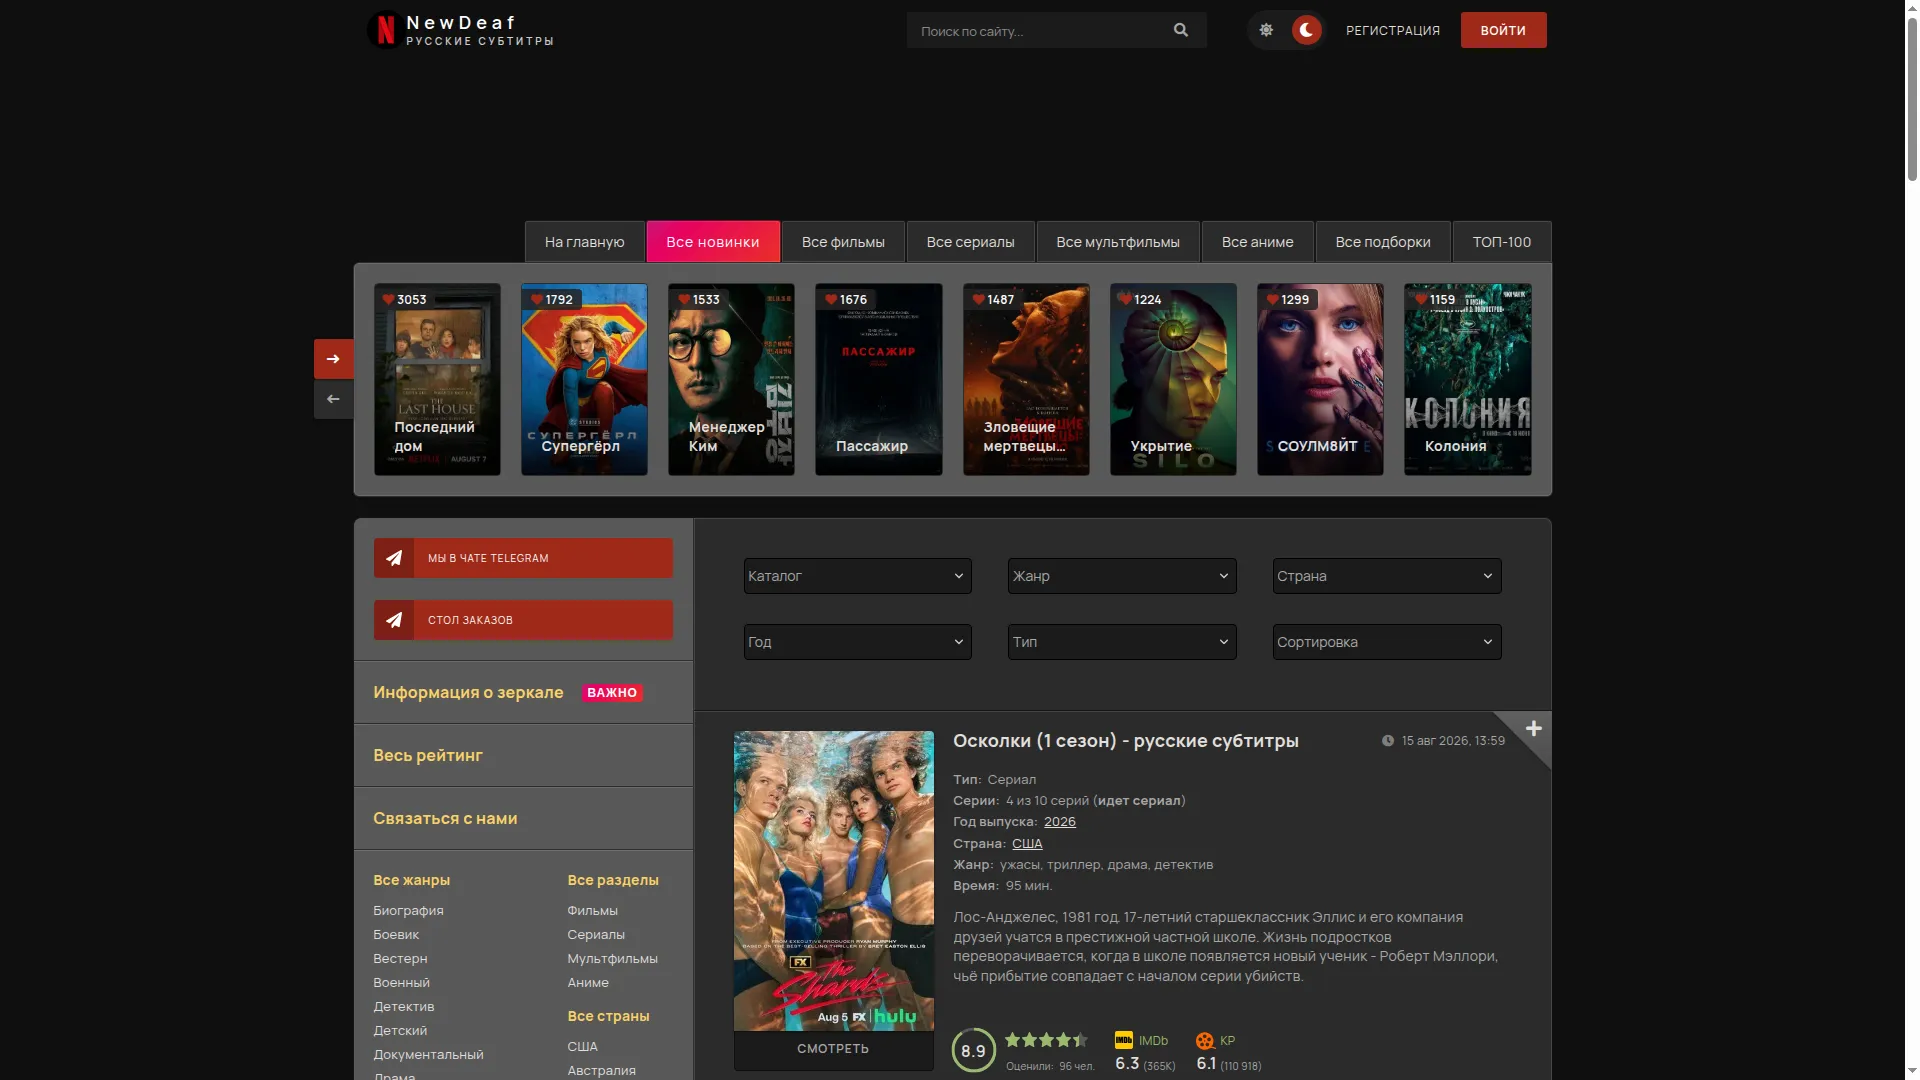Screen dimensions: 1920x1080
Task: Switch to light theme sun icon
Action: (1266, 30)
